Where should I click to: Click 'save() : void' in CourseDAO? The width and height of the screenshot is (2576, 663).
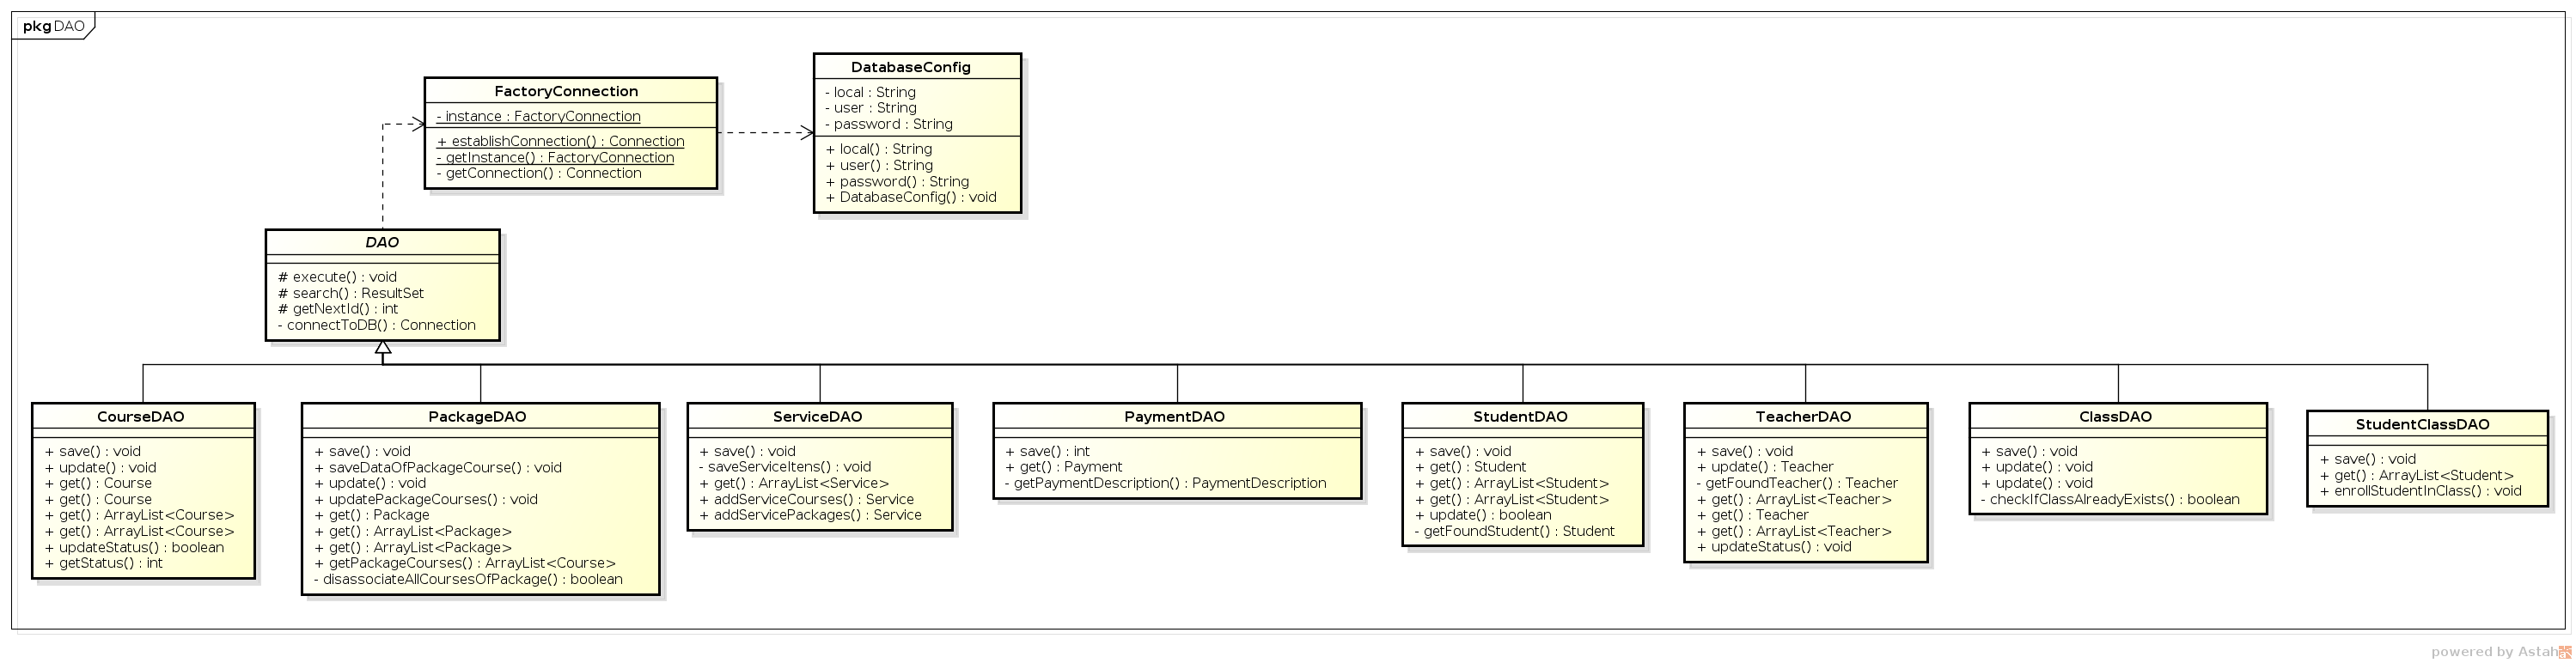tap(92, 452)
